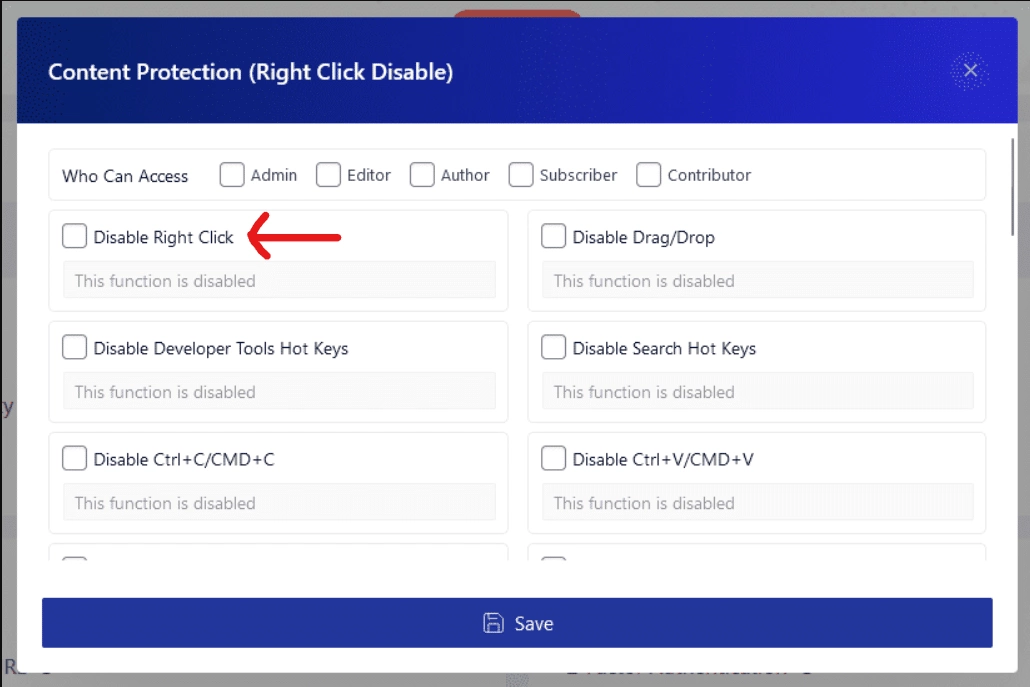Enable Disable Right Click protection
Viewport: 1030px width, 687px height.
[74, 236]
